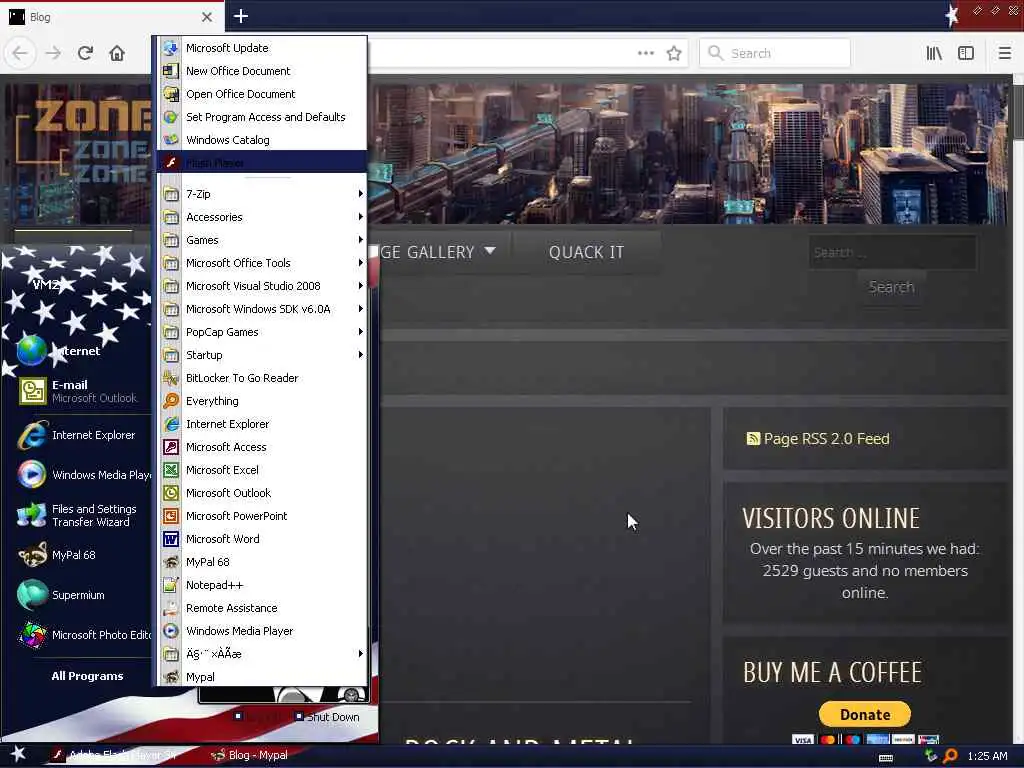1024x768 pixels.
Task: Expand the garbled-name folder submenu
Action: click(x=262, y=654)
